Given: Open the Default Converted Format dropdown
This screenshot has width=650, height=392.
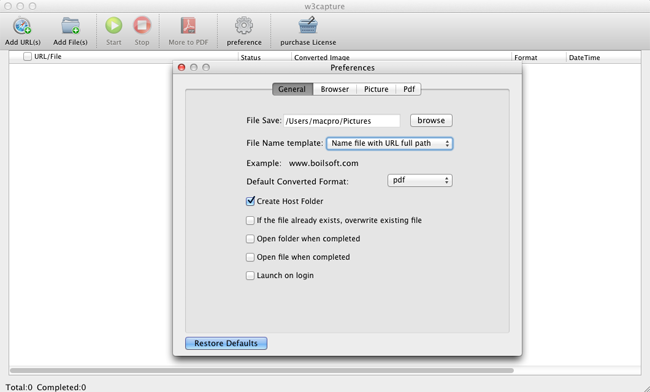Looking at the screenshot, I should (x=420, y=180).
